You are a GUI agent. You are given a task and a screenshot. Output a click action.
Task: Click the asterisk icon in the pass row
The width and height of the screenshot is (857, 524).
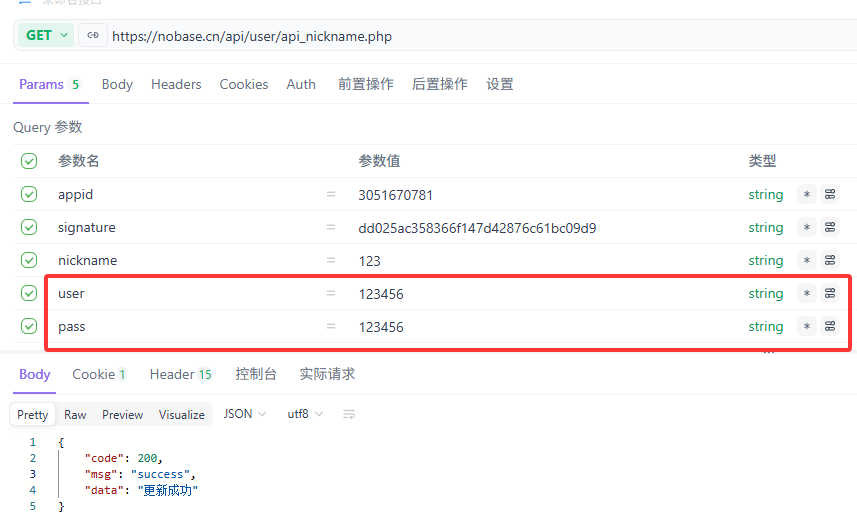click(806, 327)
